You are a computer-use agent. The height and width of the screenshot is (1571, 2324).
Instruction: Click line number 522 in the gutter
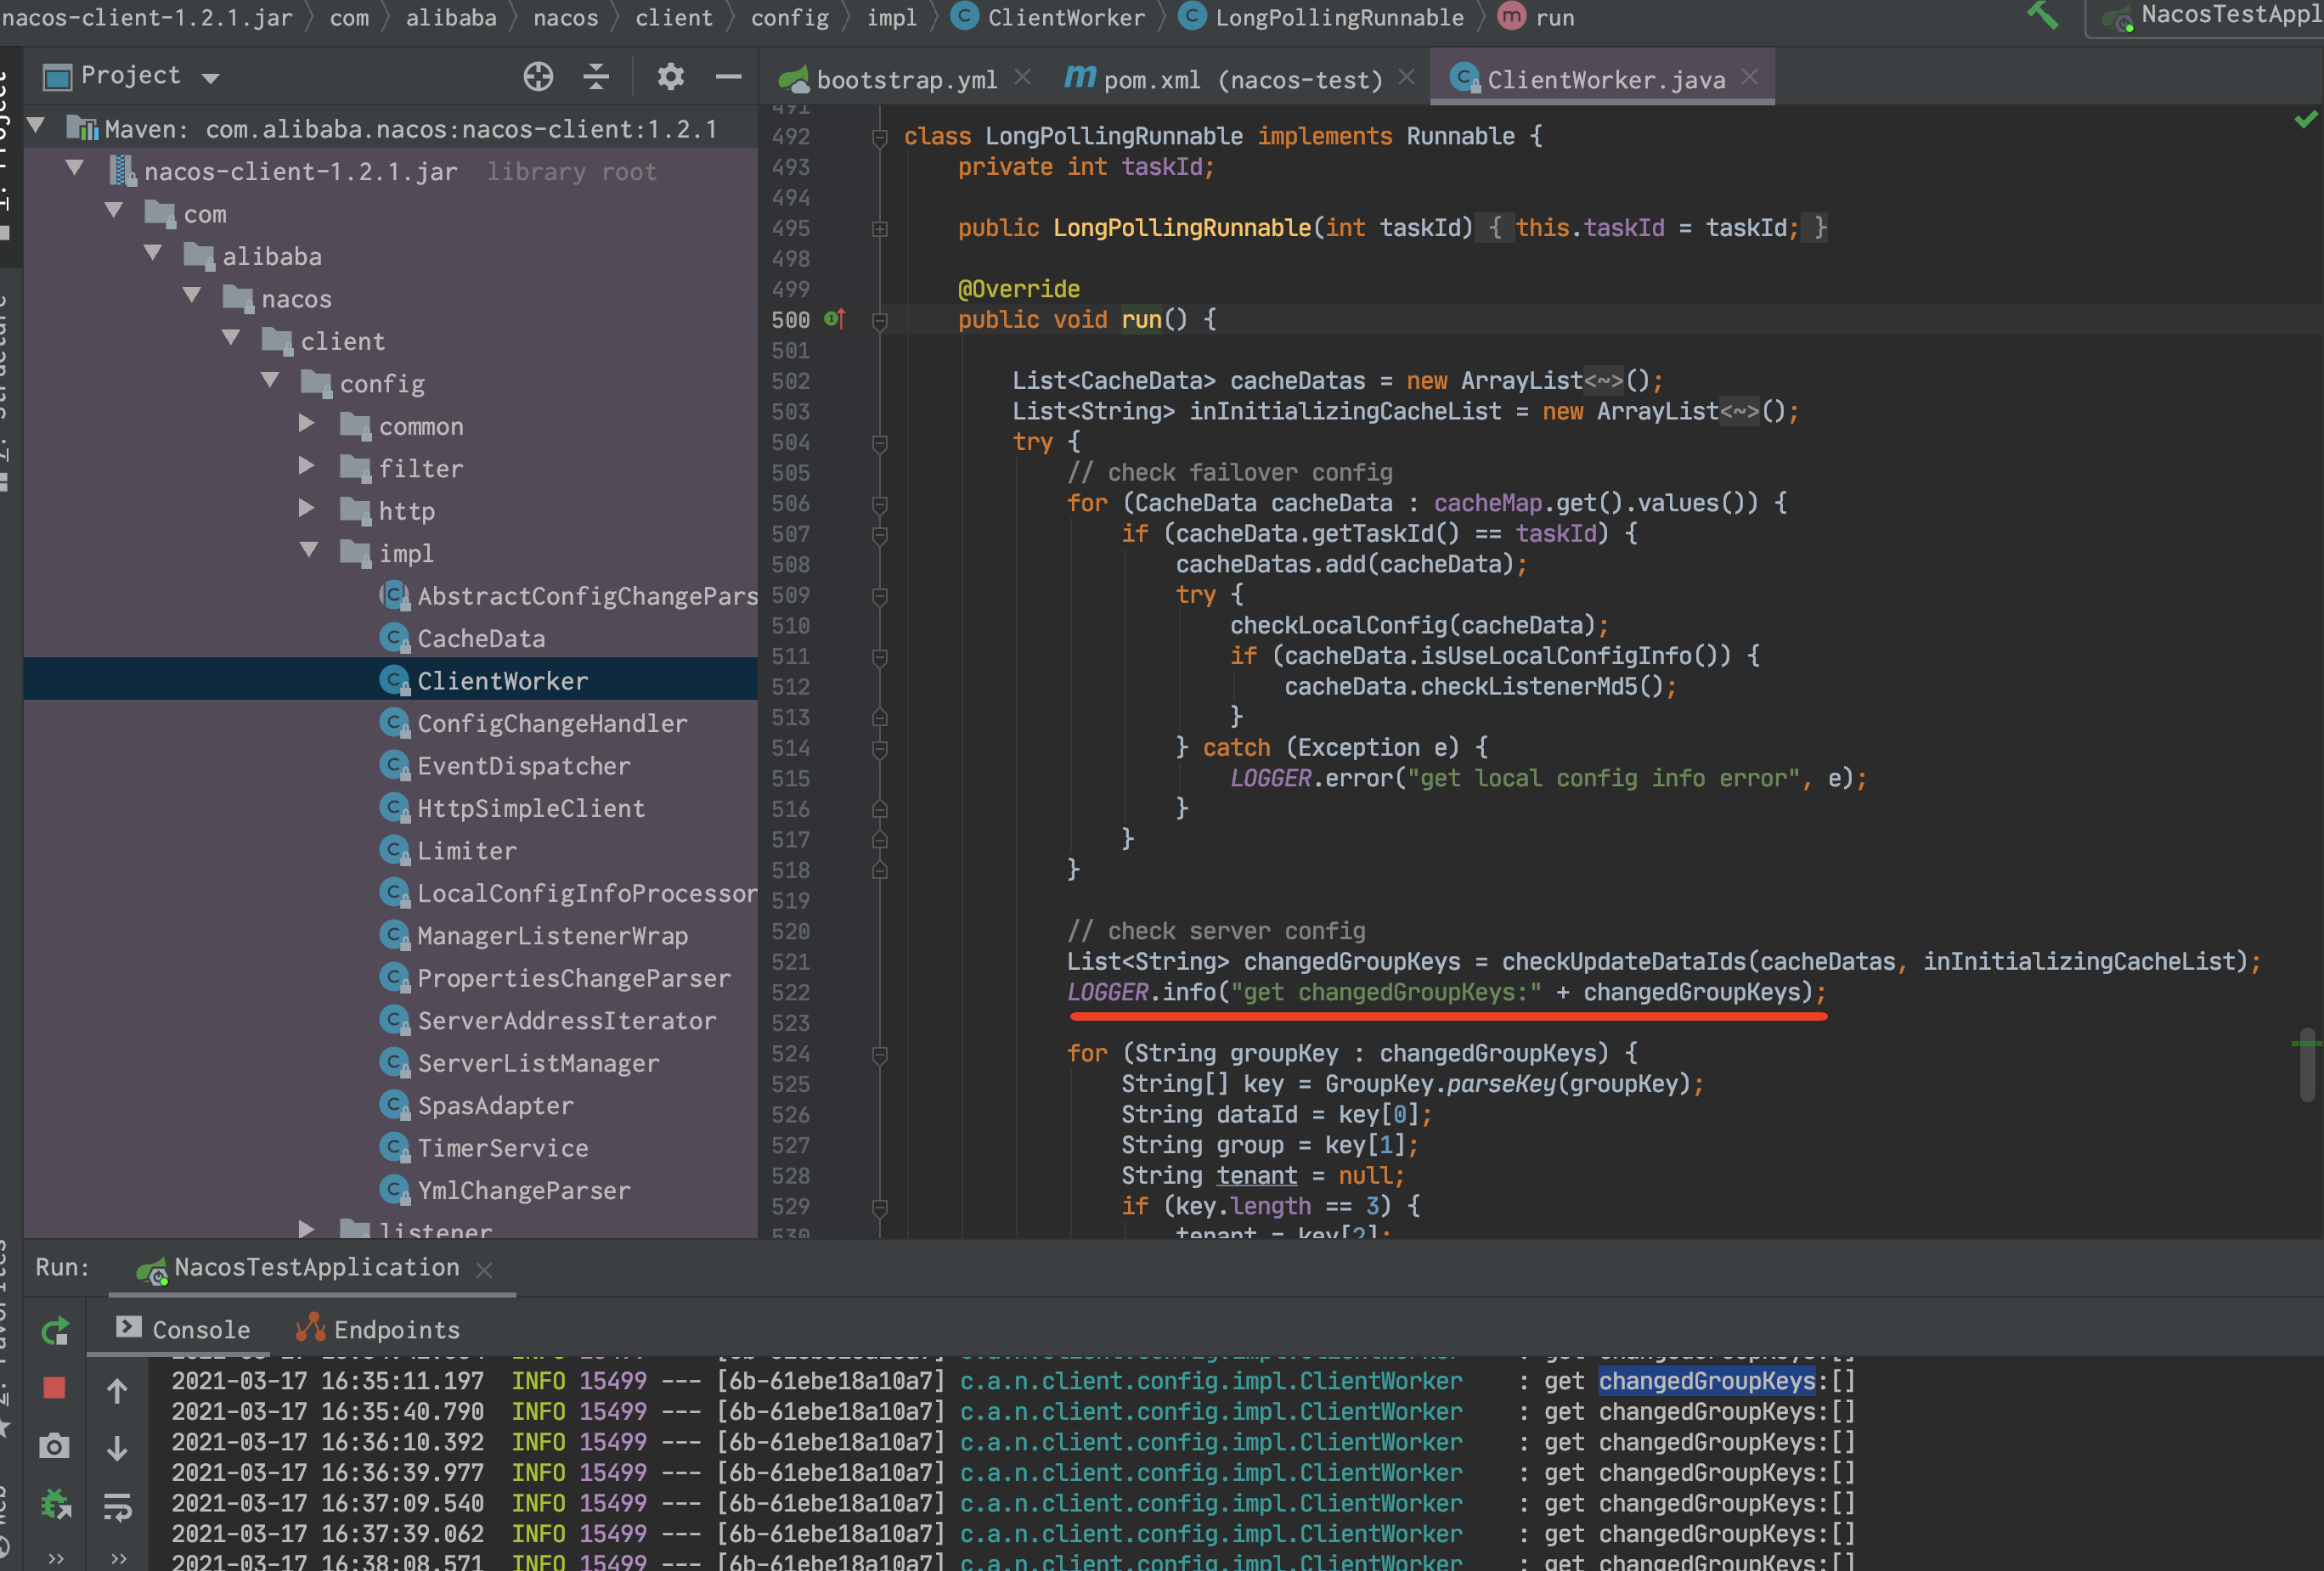point(790,993)
